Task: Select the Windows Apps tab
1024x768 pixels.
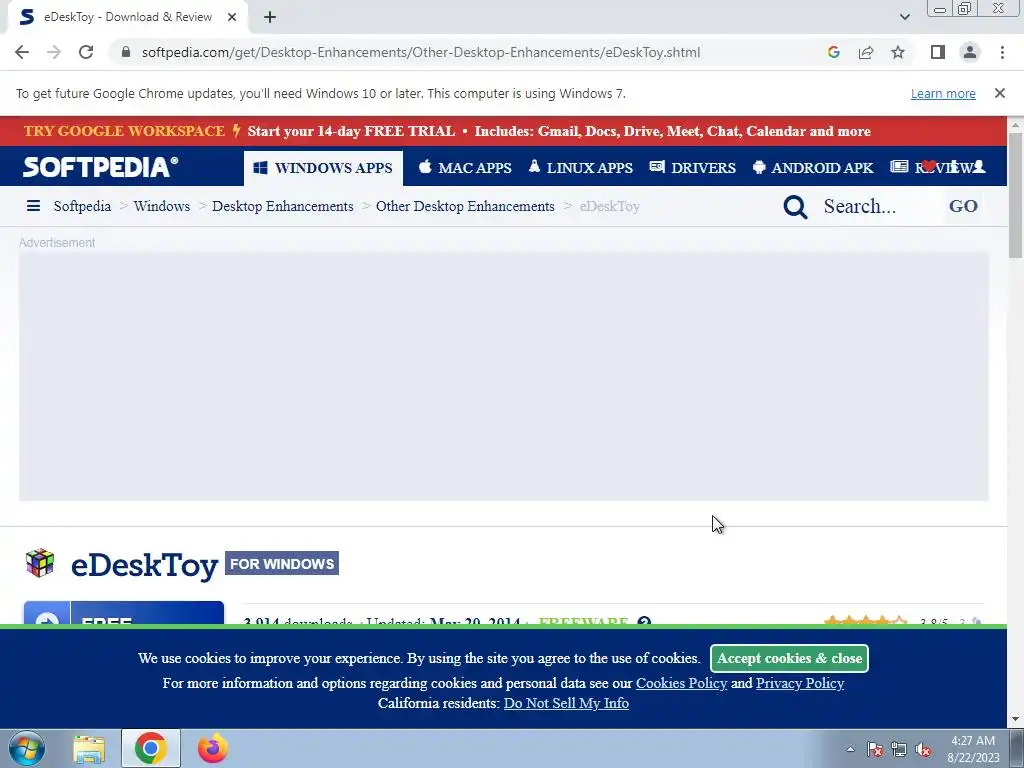Action: coord(323,168)
